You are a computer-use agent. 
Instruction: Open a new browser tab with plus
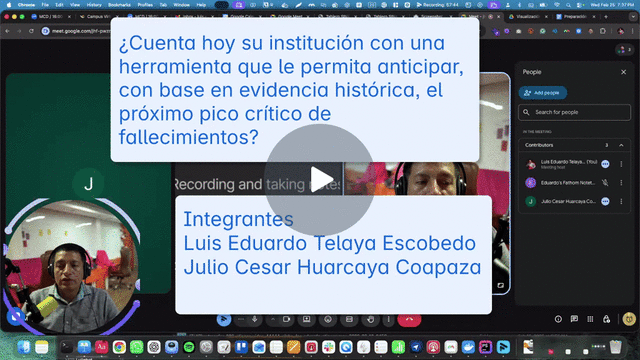606,17
